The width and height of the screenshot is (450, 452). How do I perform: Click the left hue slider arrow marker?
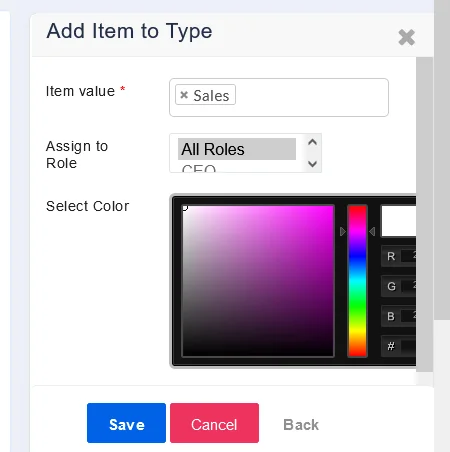click(343, 231)
